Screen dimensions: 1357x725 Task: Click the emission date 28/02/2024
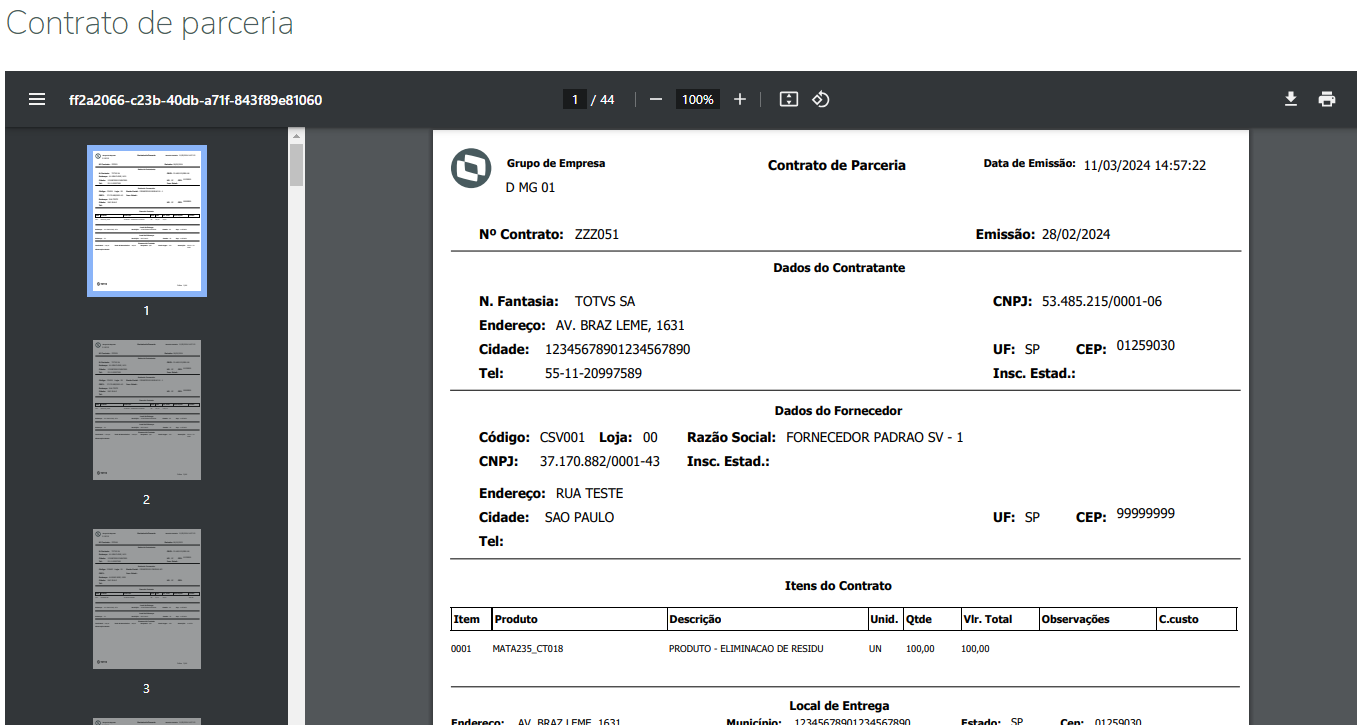pos(1075,235)
